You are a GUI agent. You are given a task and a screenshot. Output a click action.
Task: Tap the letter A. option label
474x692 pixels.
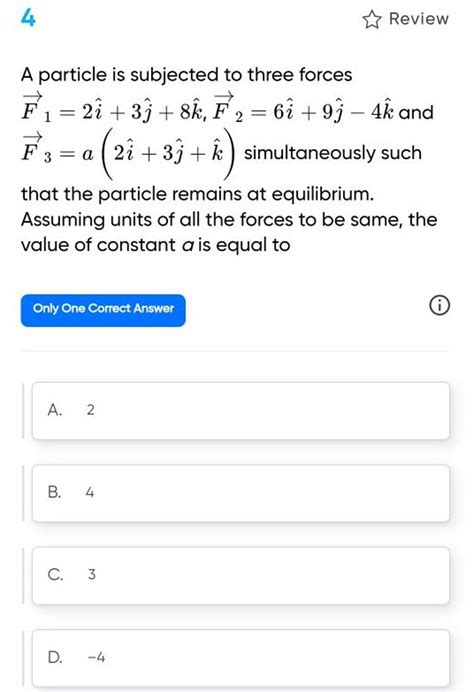click(x=55, y=410)
